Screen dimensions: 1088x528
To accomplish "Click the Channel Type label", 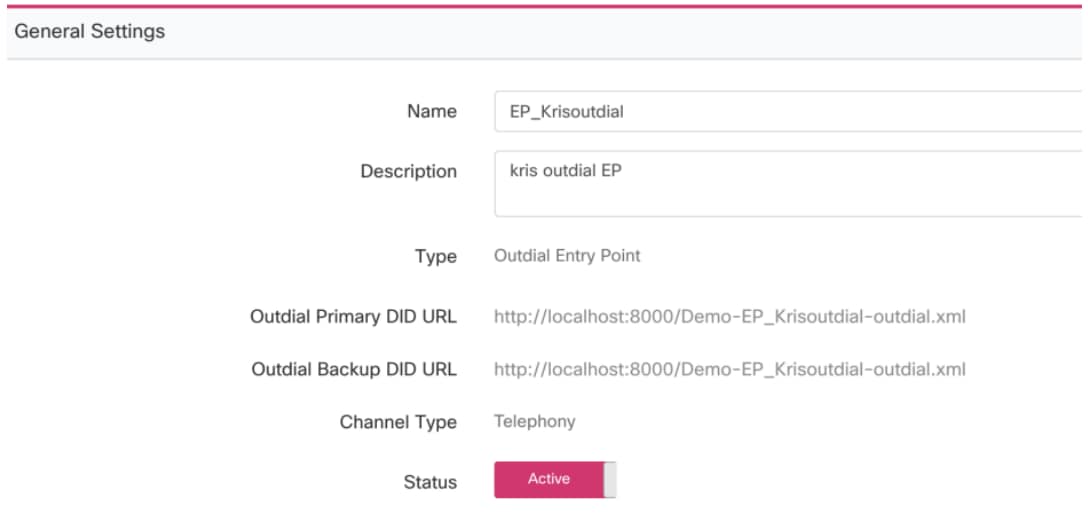I will click(398, 422).
